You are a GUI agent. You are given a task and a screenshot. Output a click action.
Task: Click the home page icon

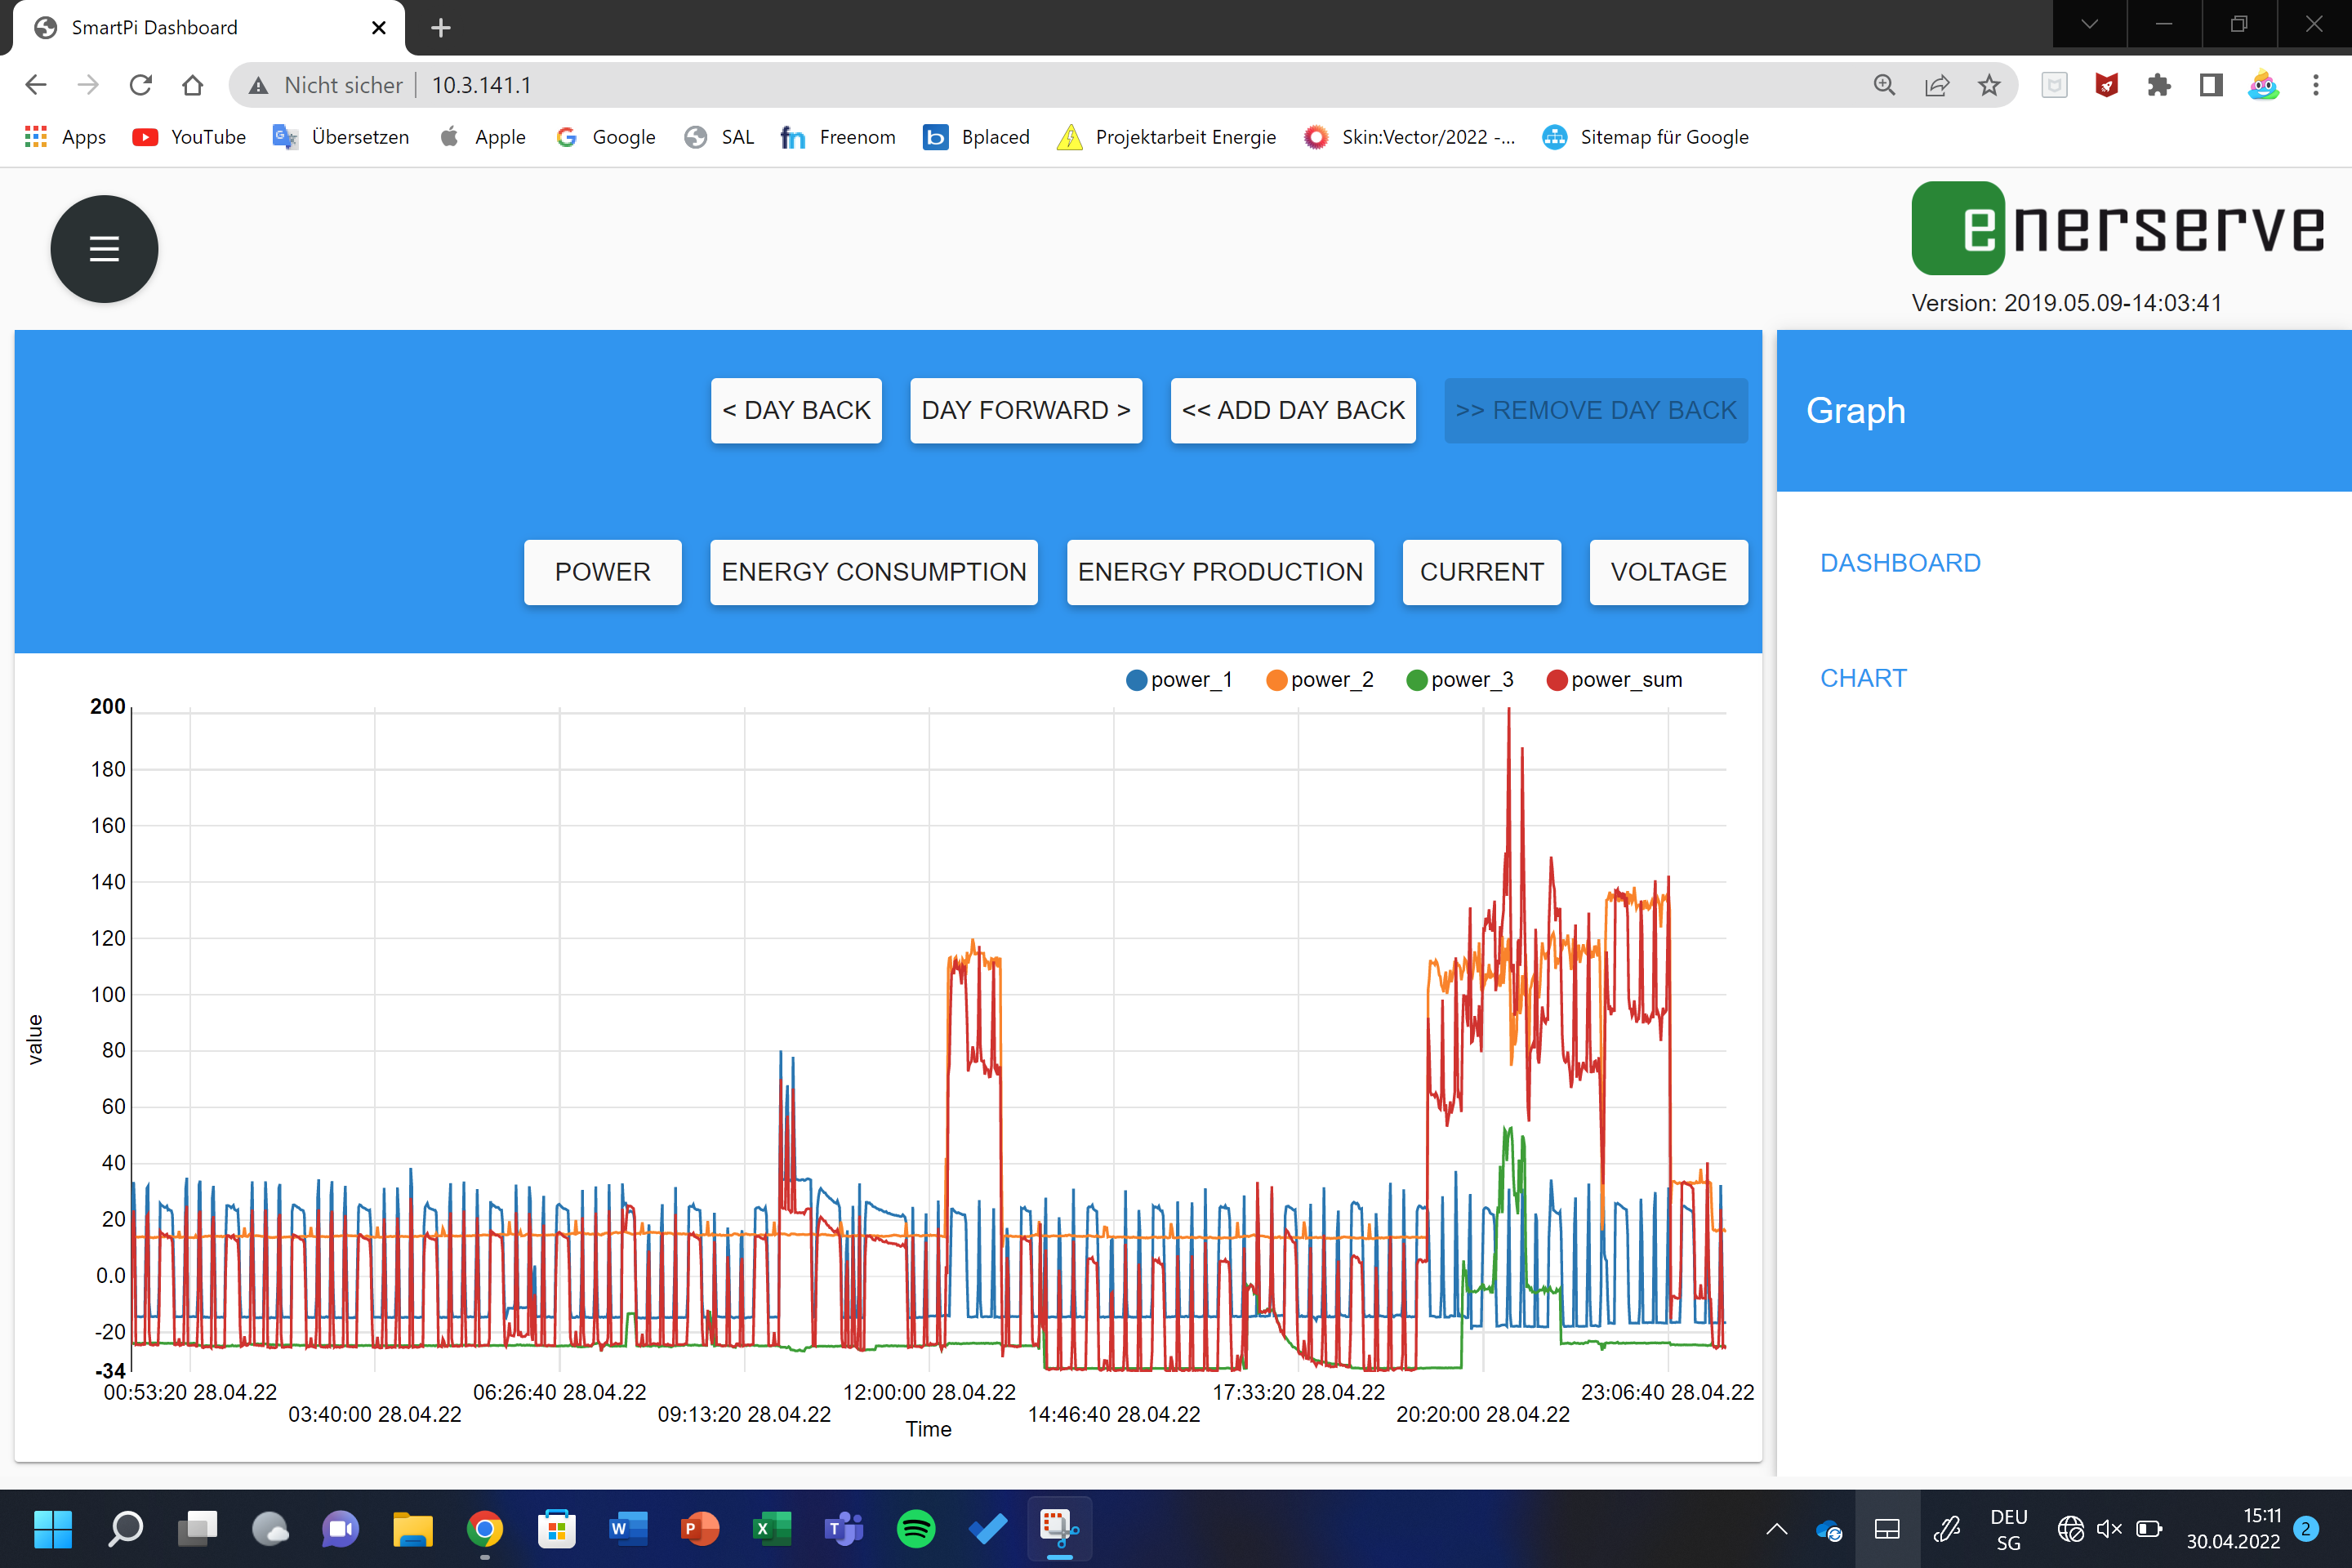[193, 85]
